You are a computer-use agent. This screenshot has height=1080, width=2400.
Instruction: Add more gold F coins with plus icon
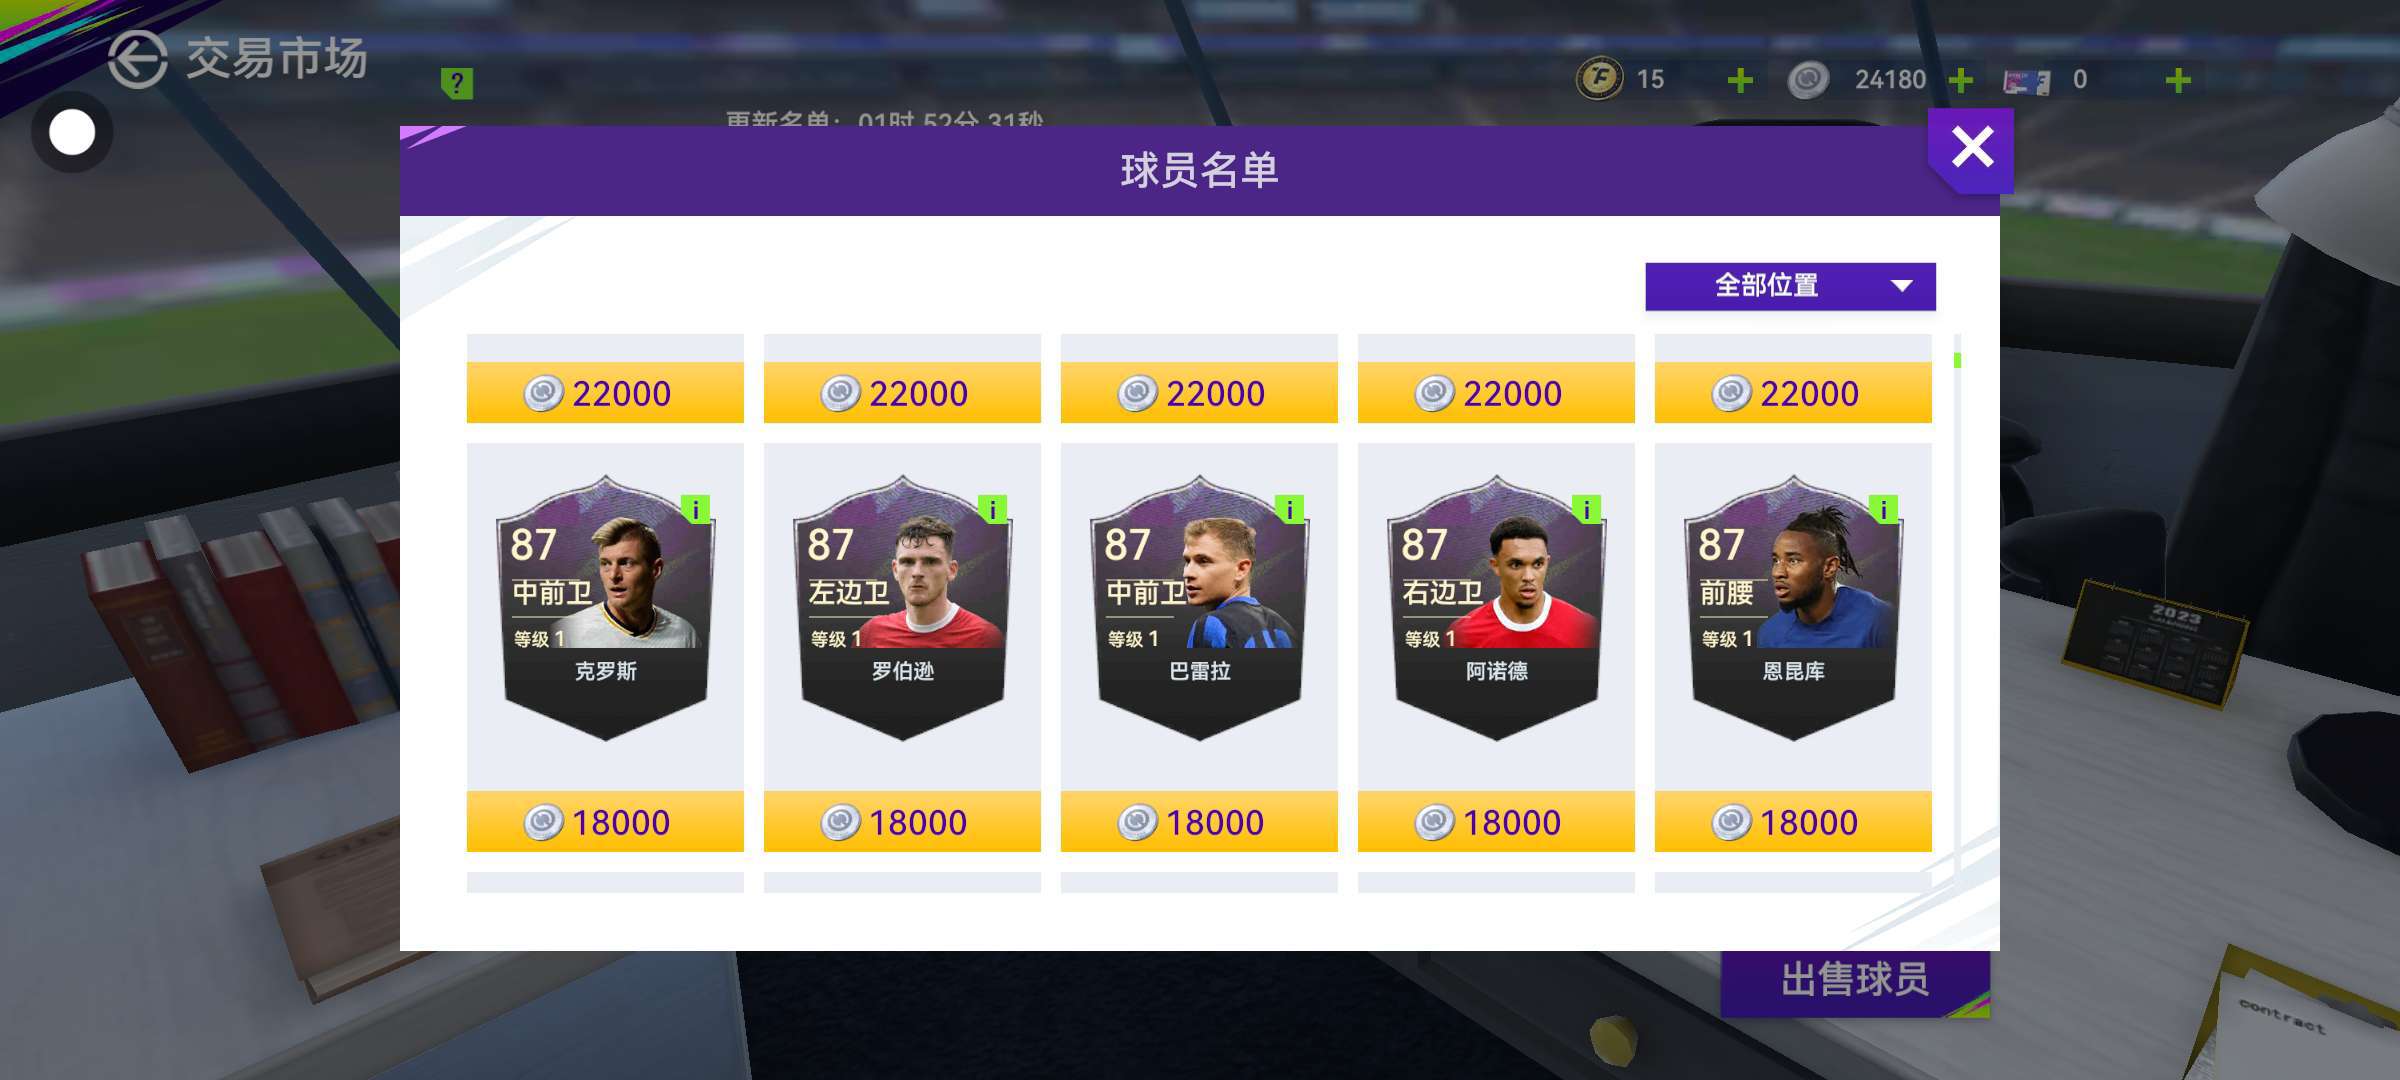pos(1740,80)
